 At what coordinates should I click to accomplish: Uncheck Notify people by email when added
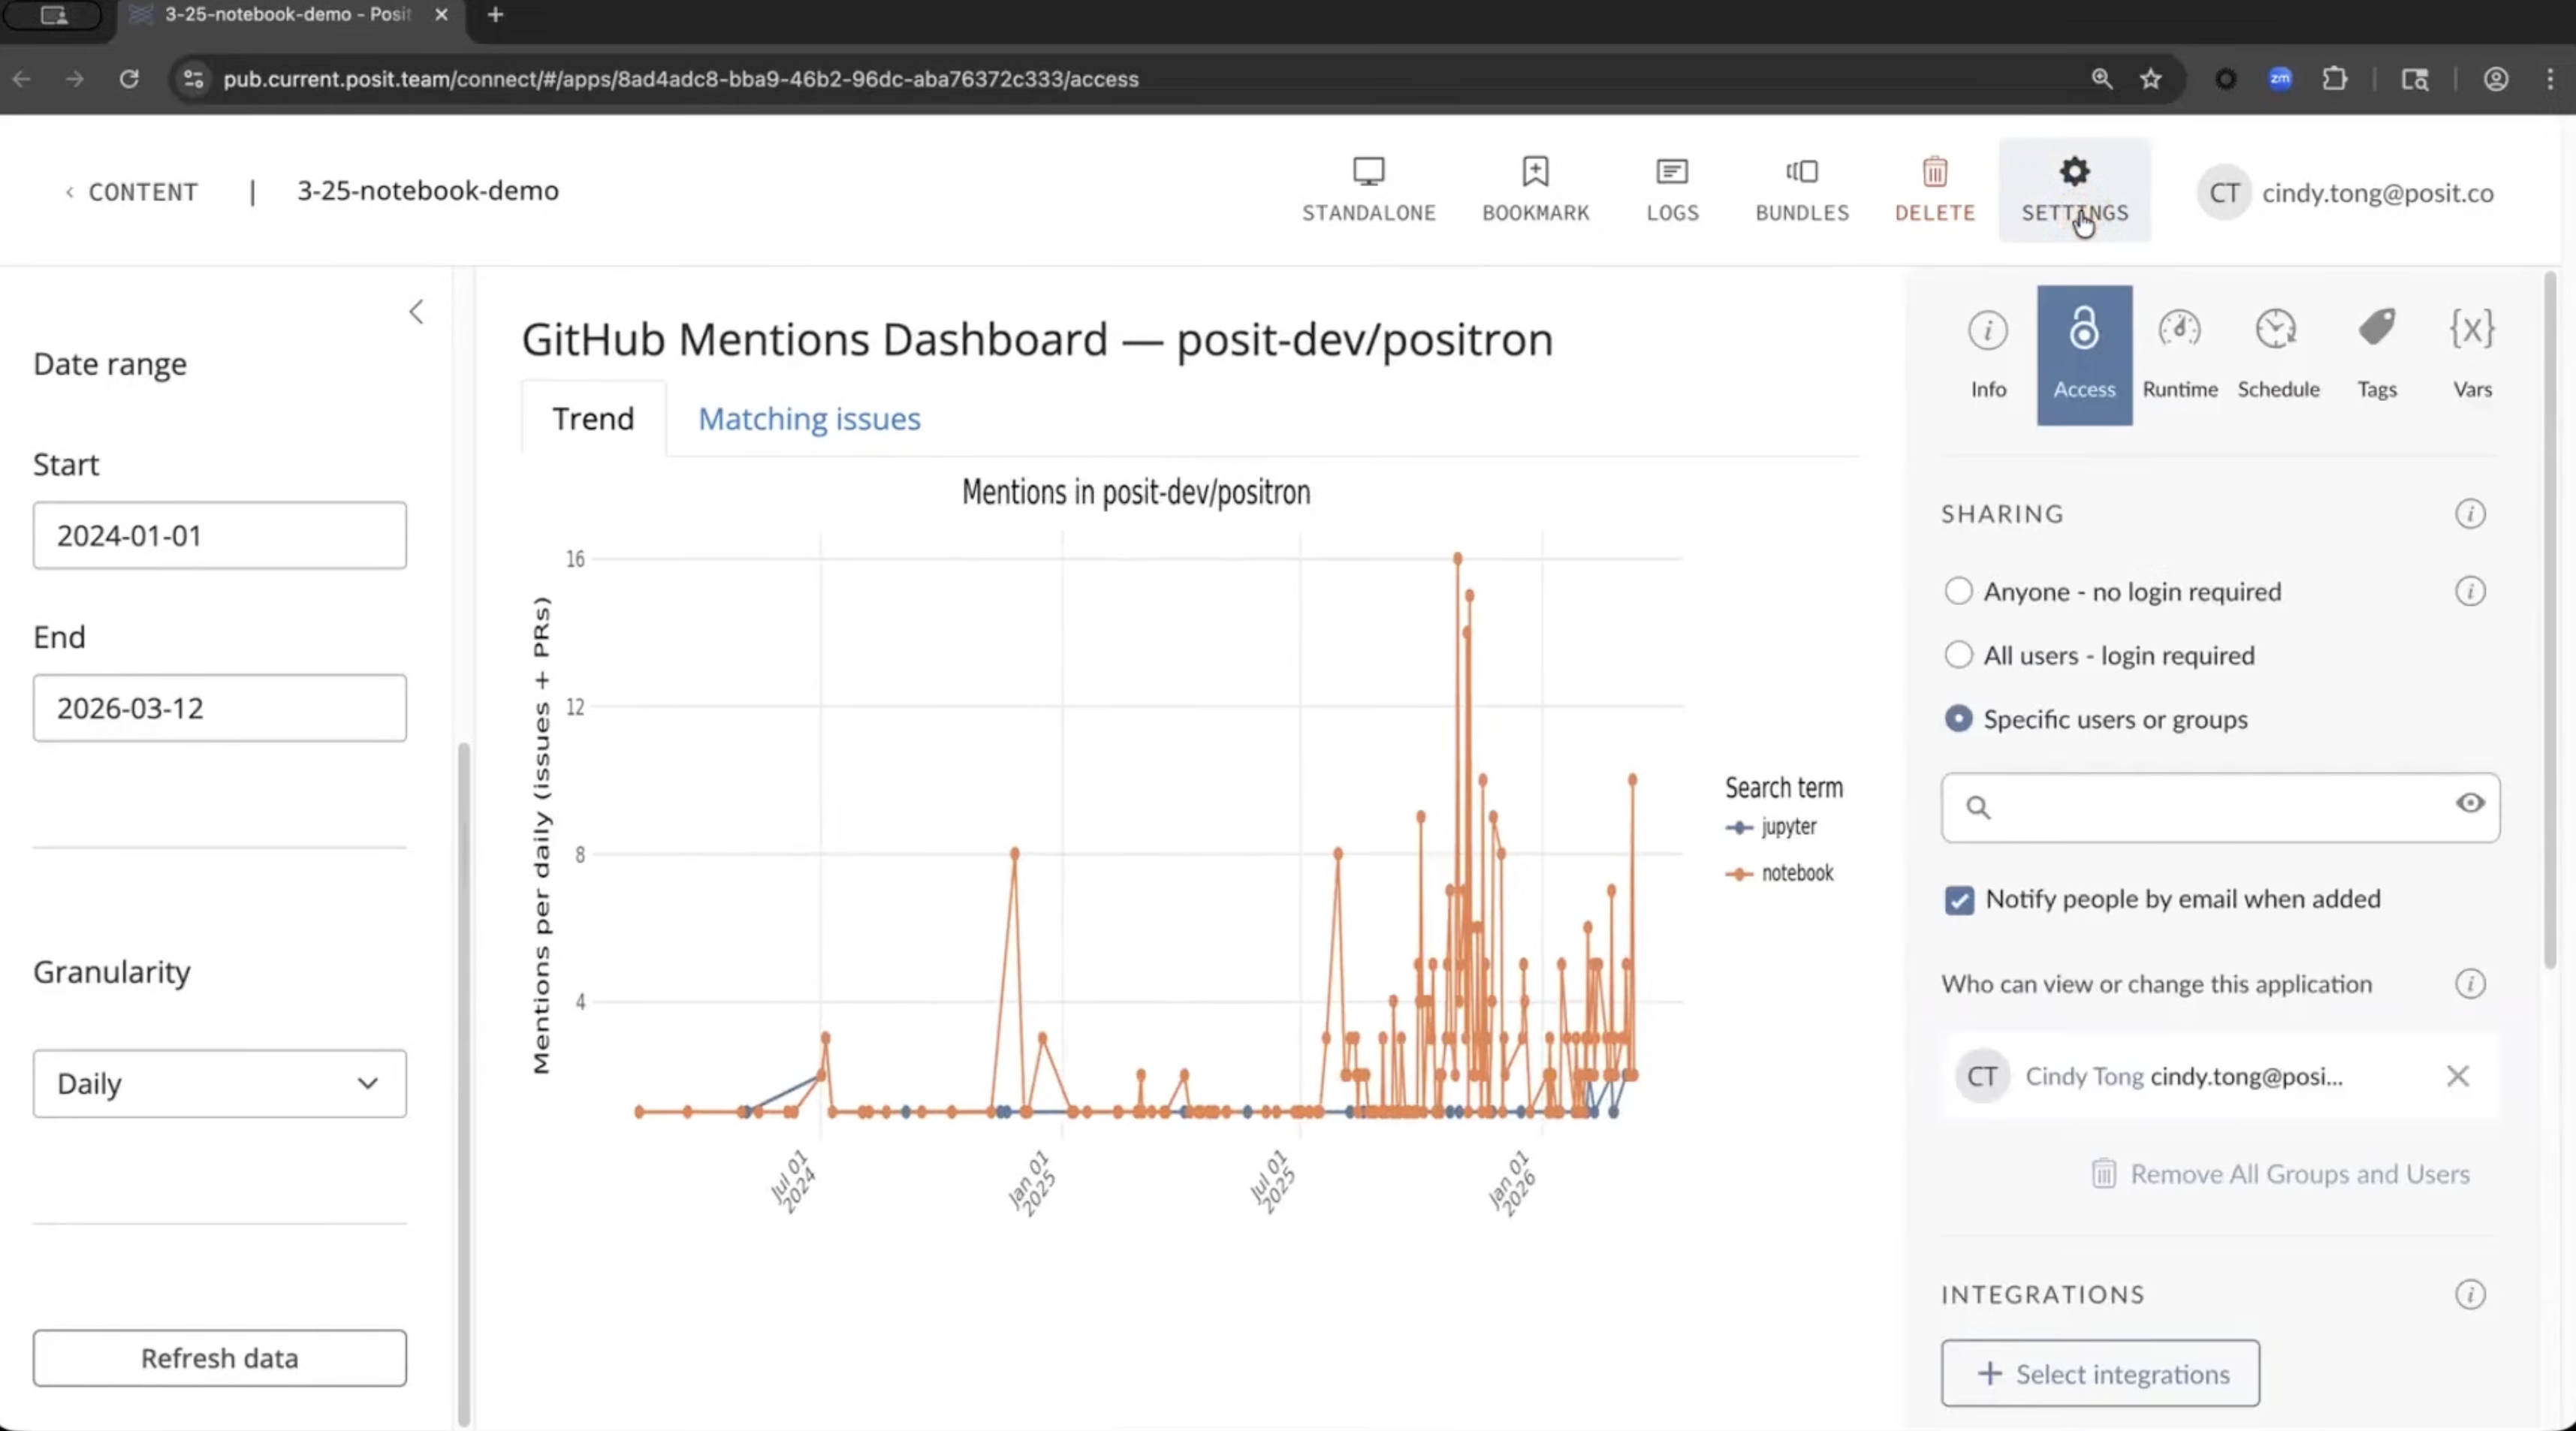[x=1959, y=900]
